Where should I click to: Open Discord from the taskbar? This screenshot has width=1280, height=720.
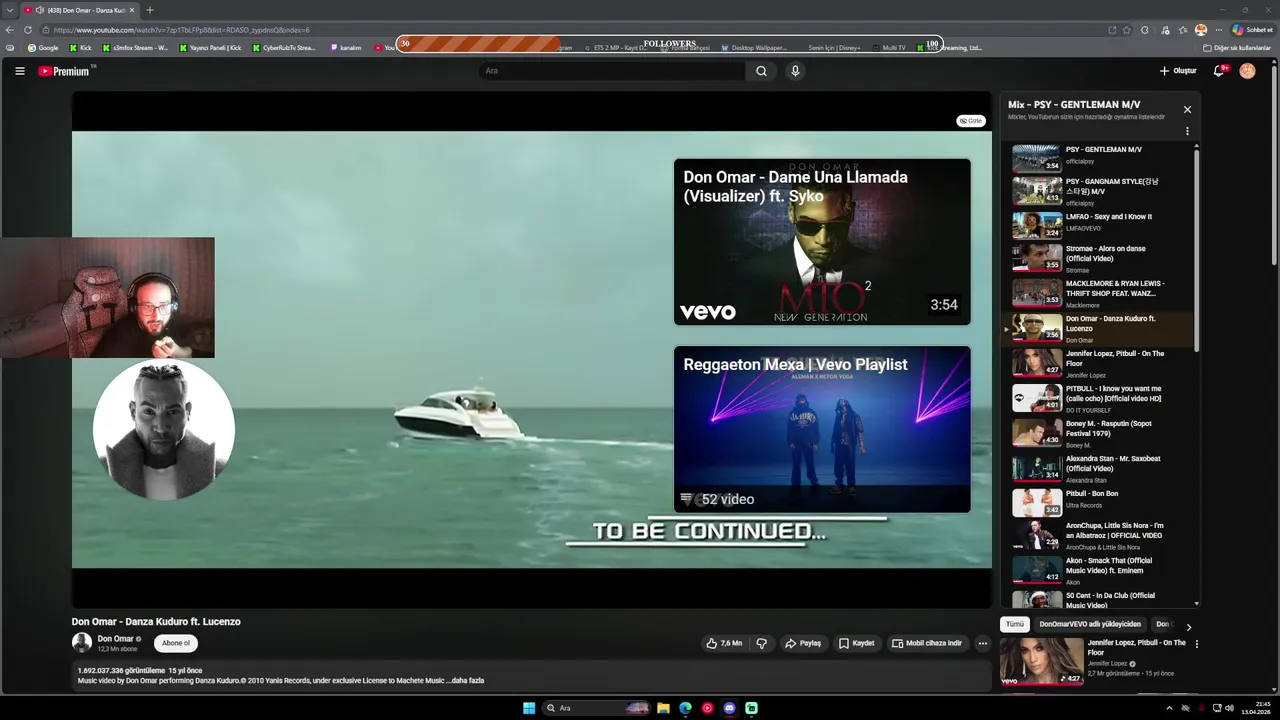[x=729, y=708]
